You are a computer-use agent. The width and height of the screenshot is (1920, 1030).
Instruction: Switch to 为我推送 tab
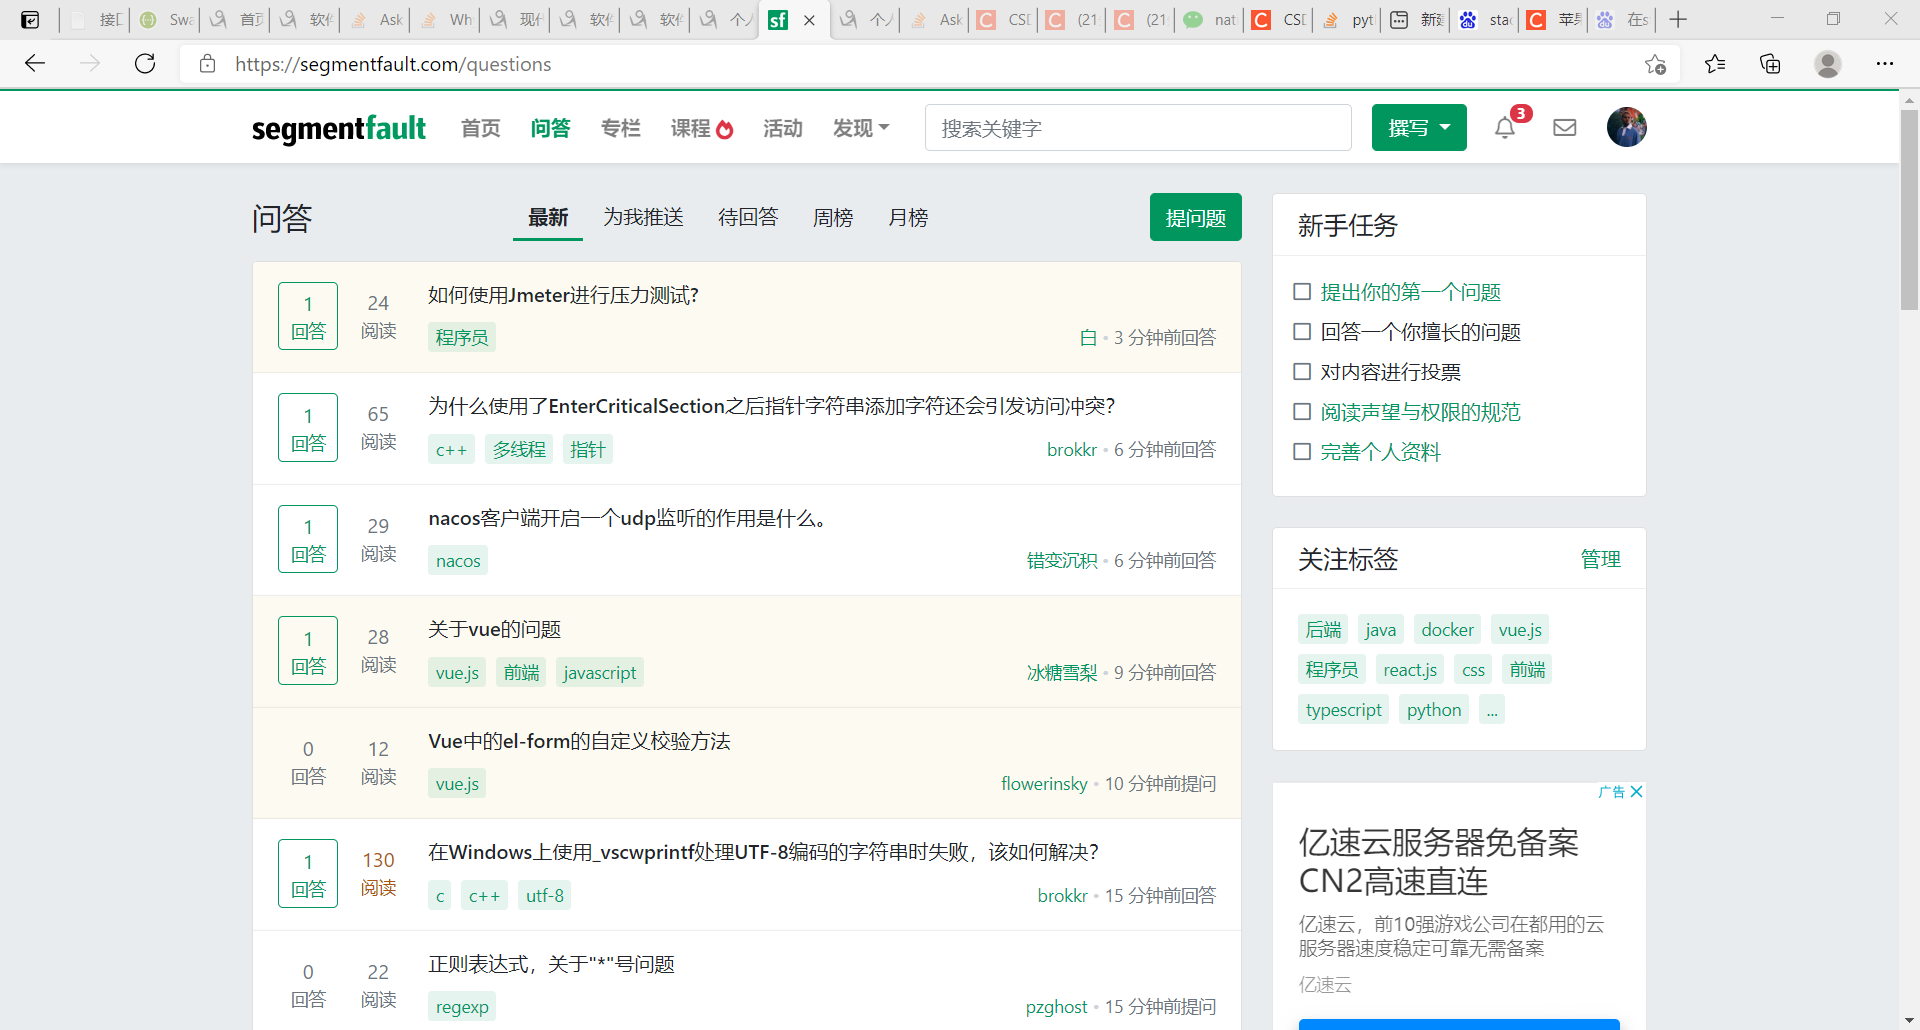point(643,217)
